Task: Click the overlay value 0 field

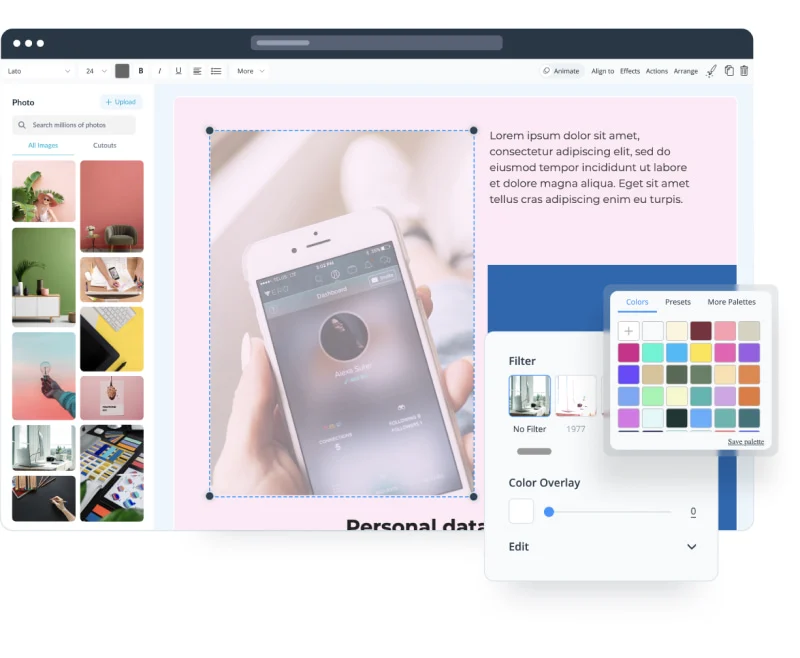Action: click(x=693, y=512)
